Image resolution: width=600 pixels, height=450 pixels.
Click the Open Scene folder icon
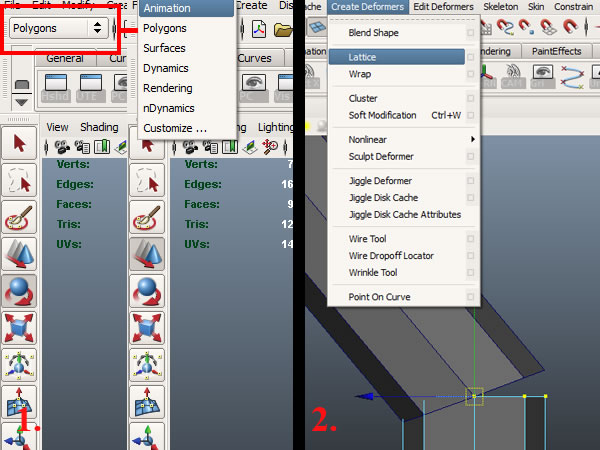click(x=283, y=29)
